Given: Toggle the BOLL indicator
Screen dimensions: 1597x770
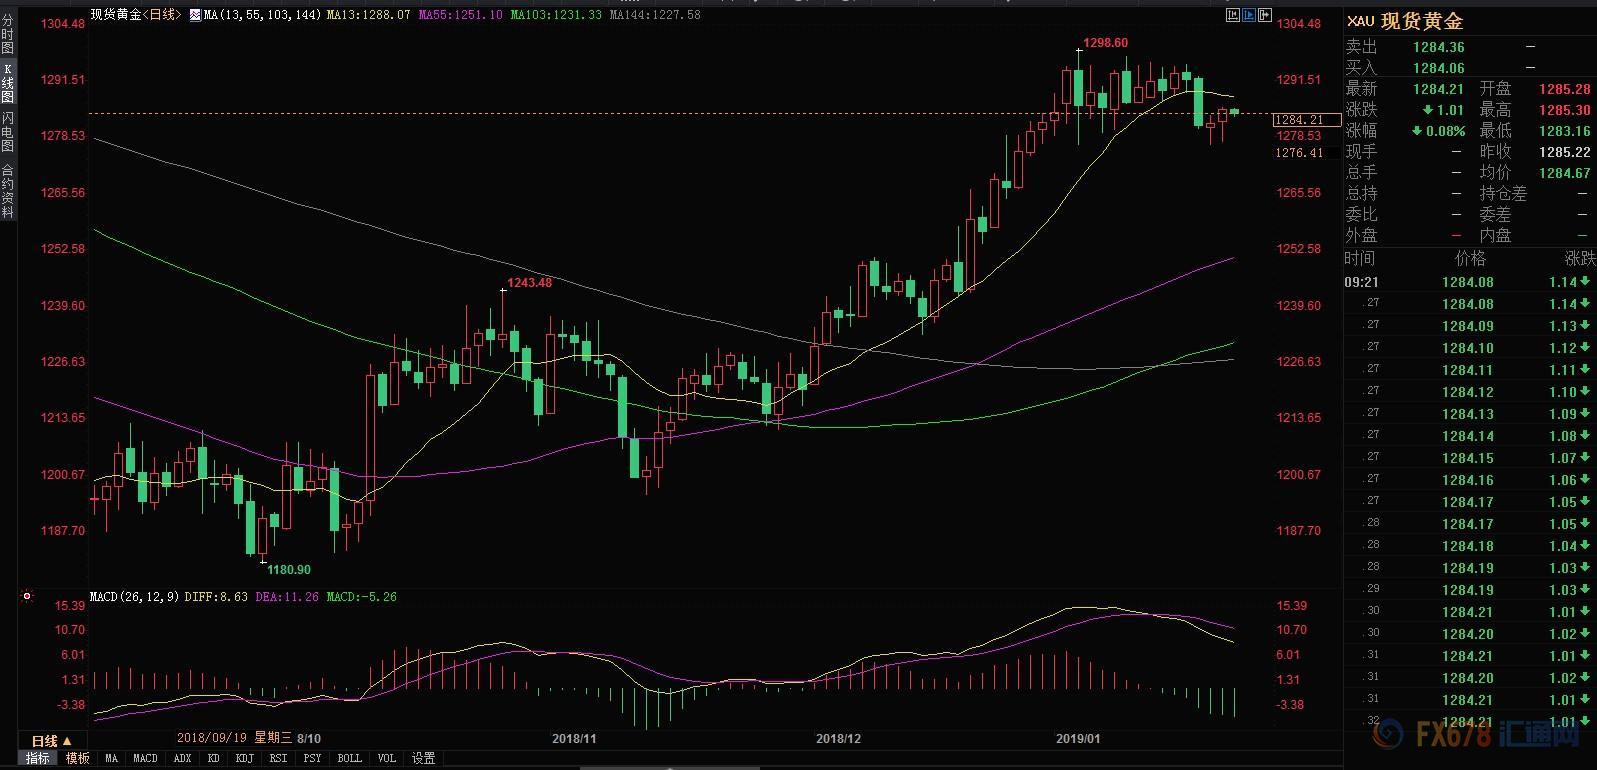Looking at the screenshot, I should pos(349,759).
